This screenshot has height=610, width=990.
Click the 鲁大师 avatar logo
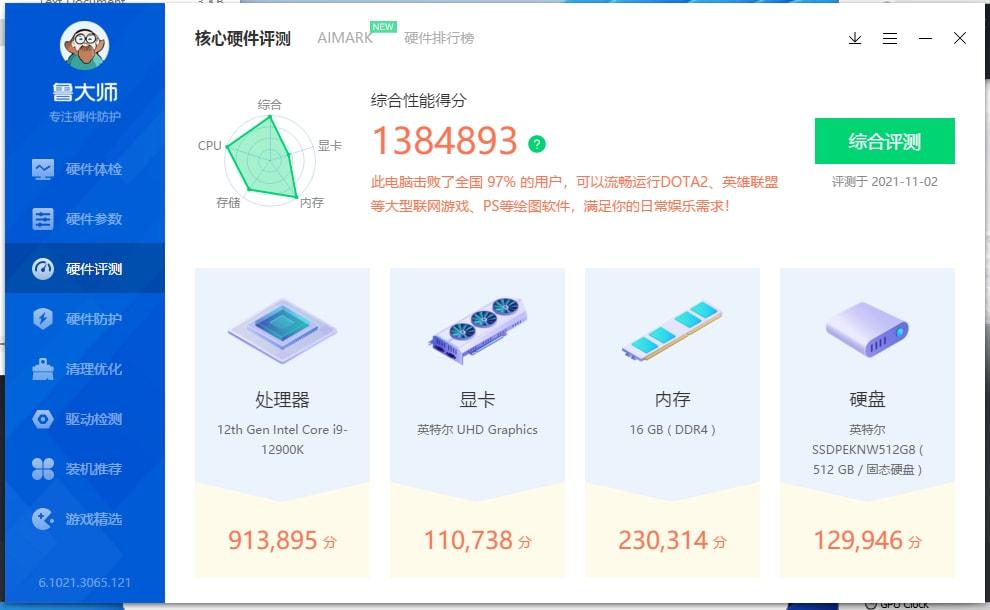[85, 45]
